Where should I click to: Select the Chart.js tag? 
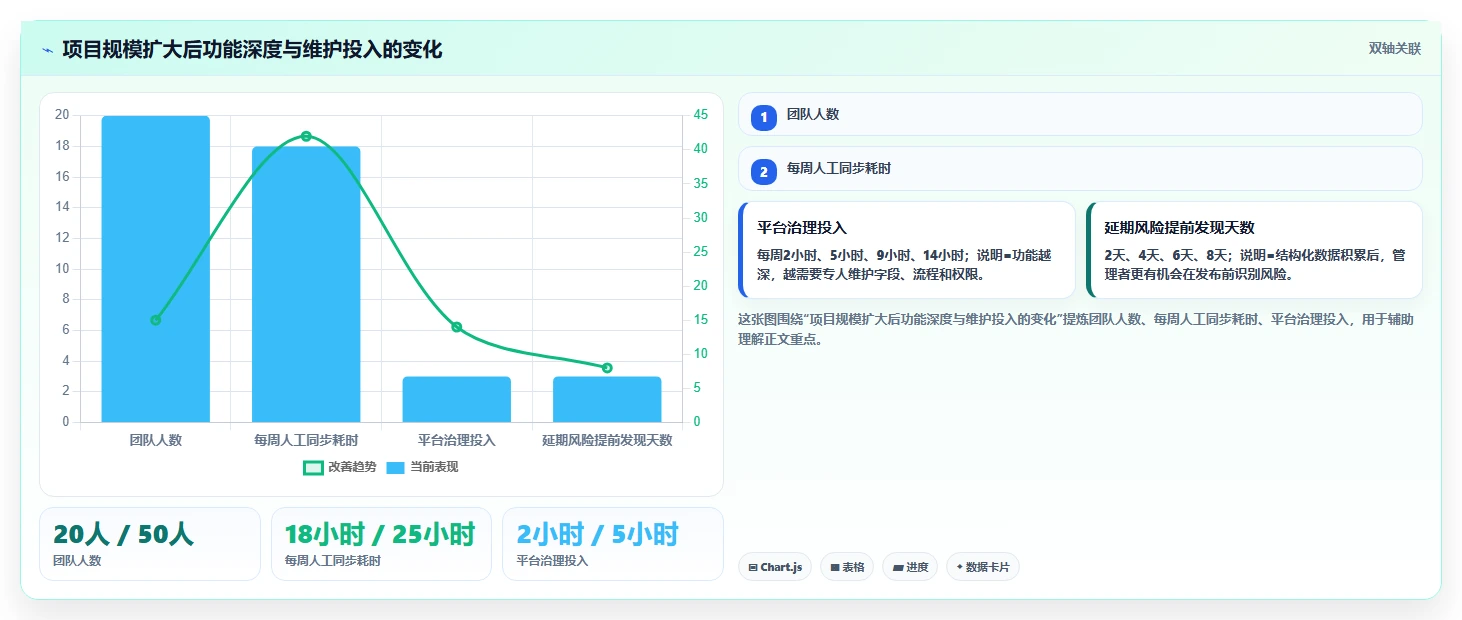(x=775, y=567)
